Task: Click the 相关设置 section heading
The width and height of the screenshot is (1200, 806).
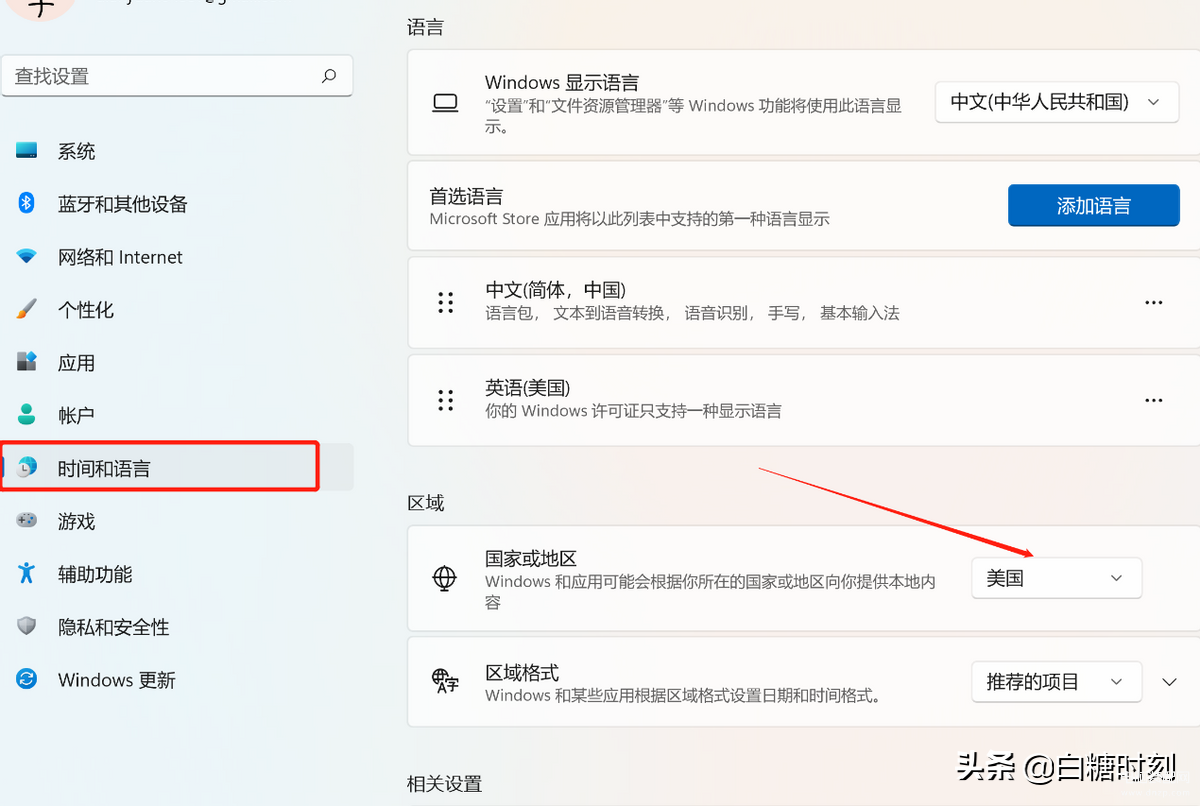Action: point(444,783)
